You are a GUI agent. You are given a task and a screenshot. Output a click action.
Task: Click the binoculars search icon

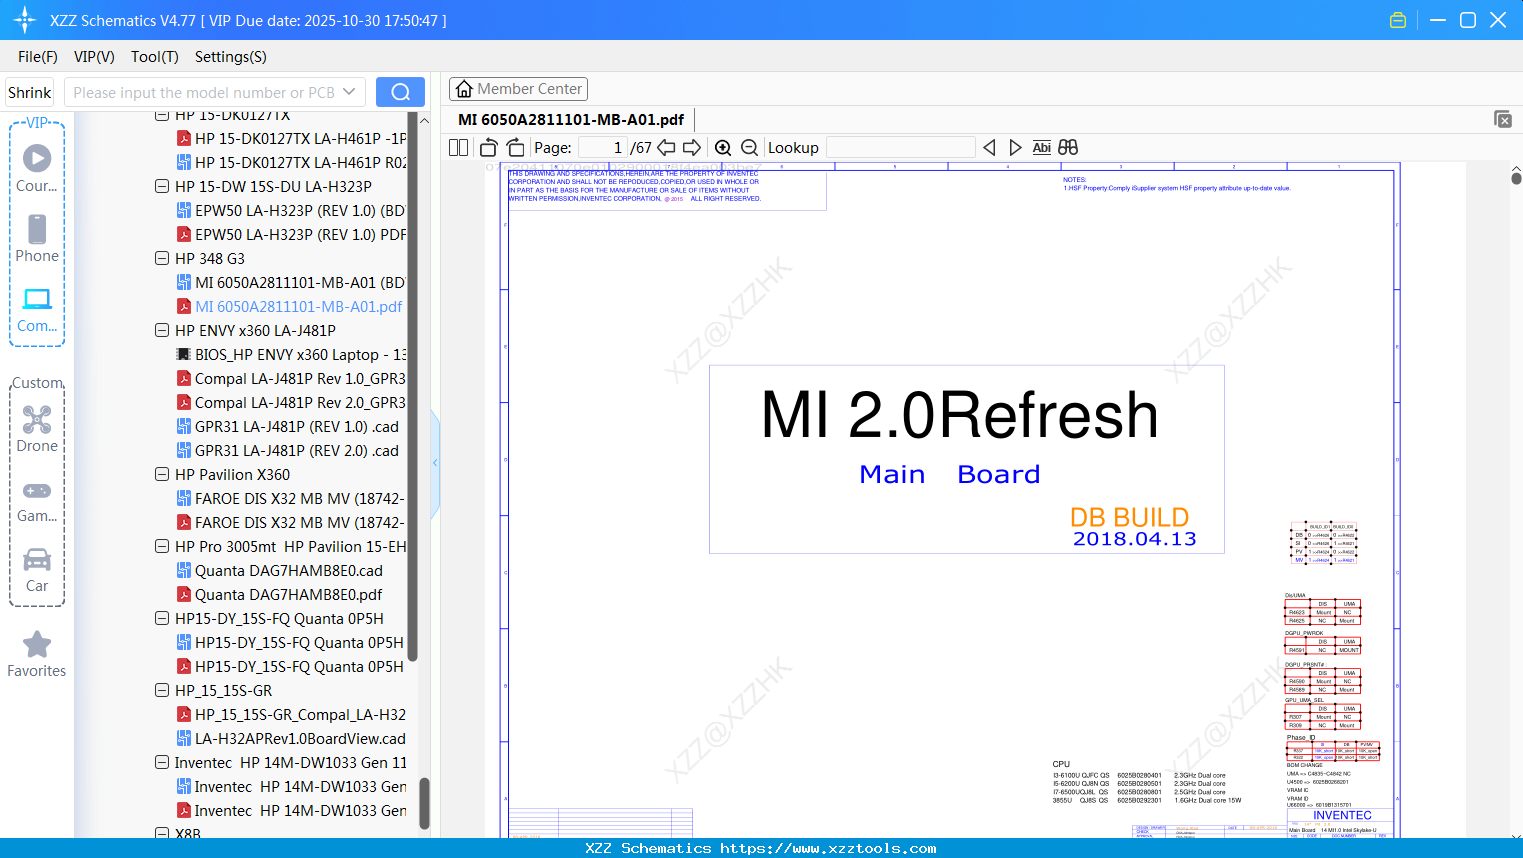[x=1068, y=147]
